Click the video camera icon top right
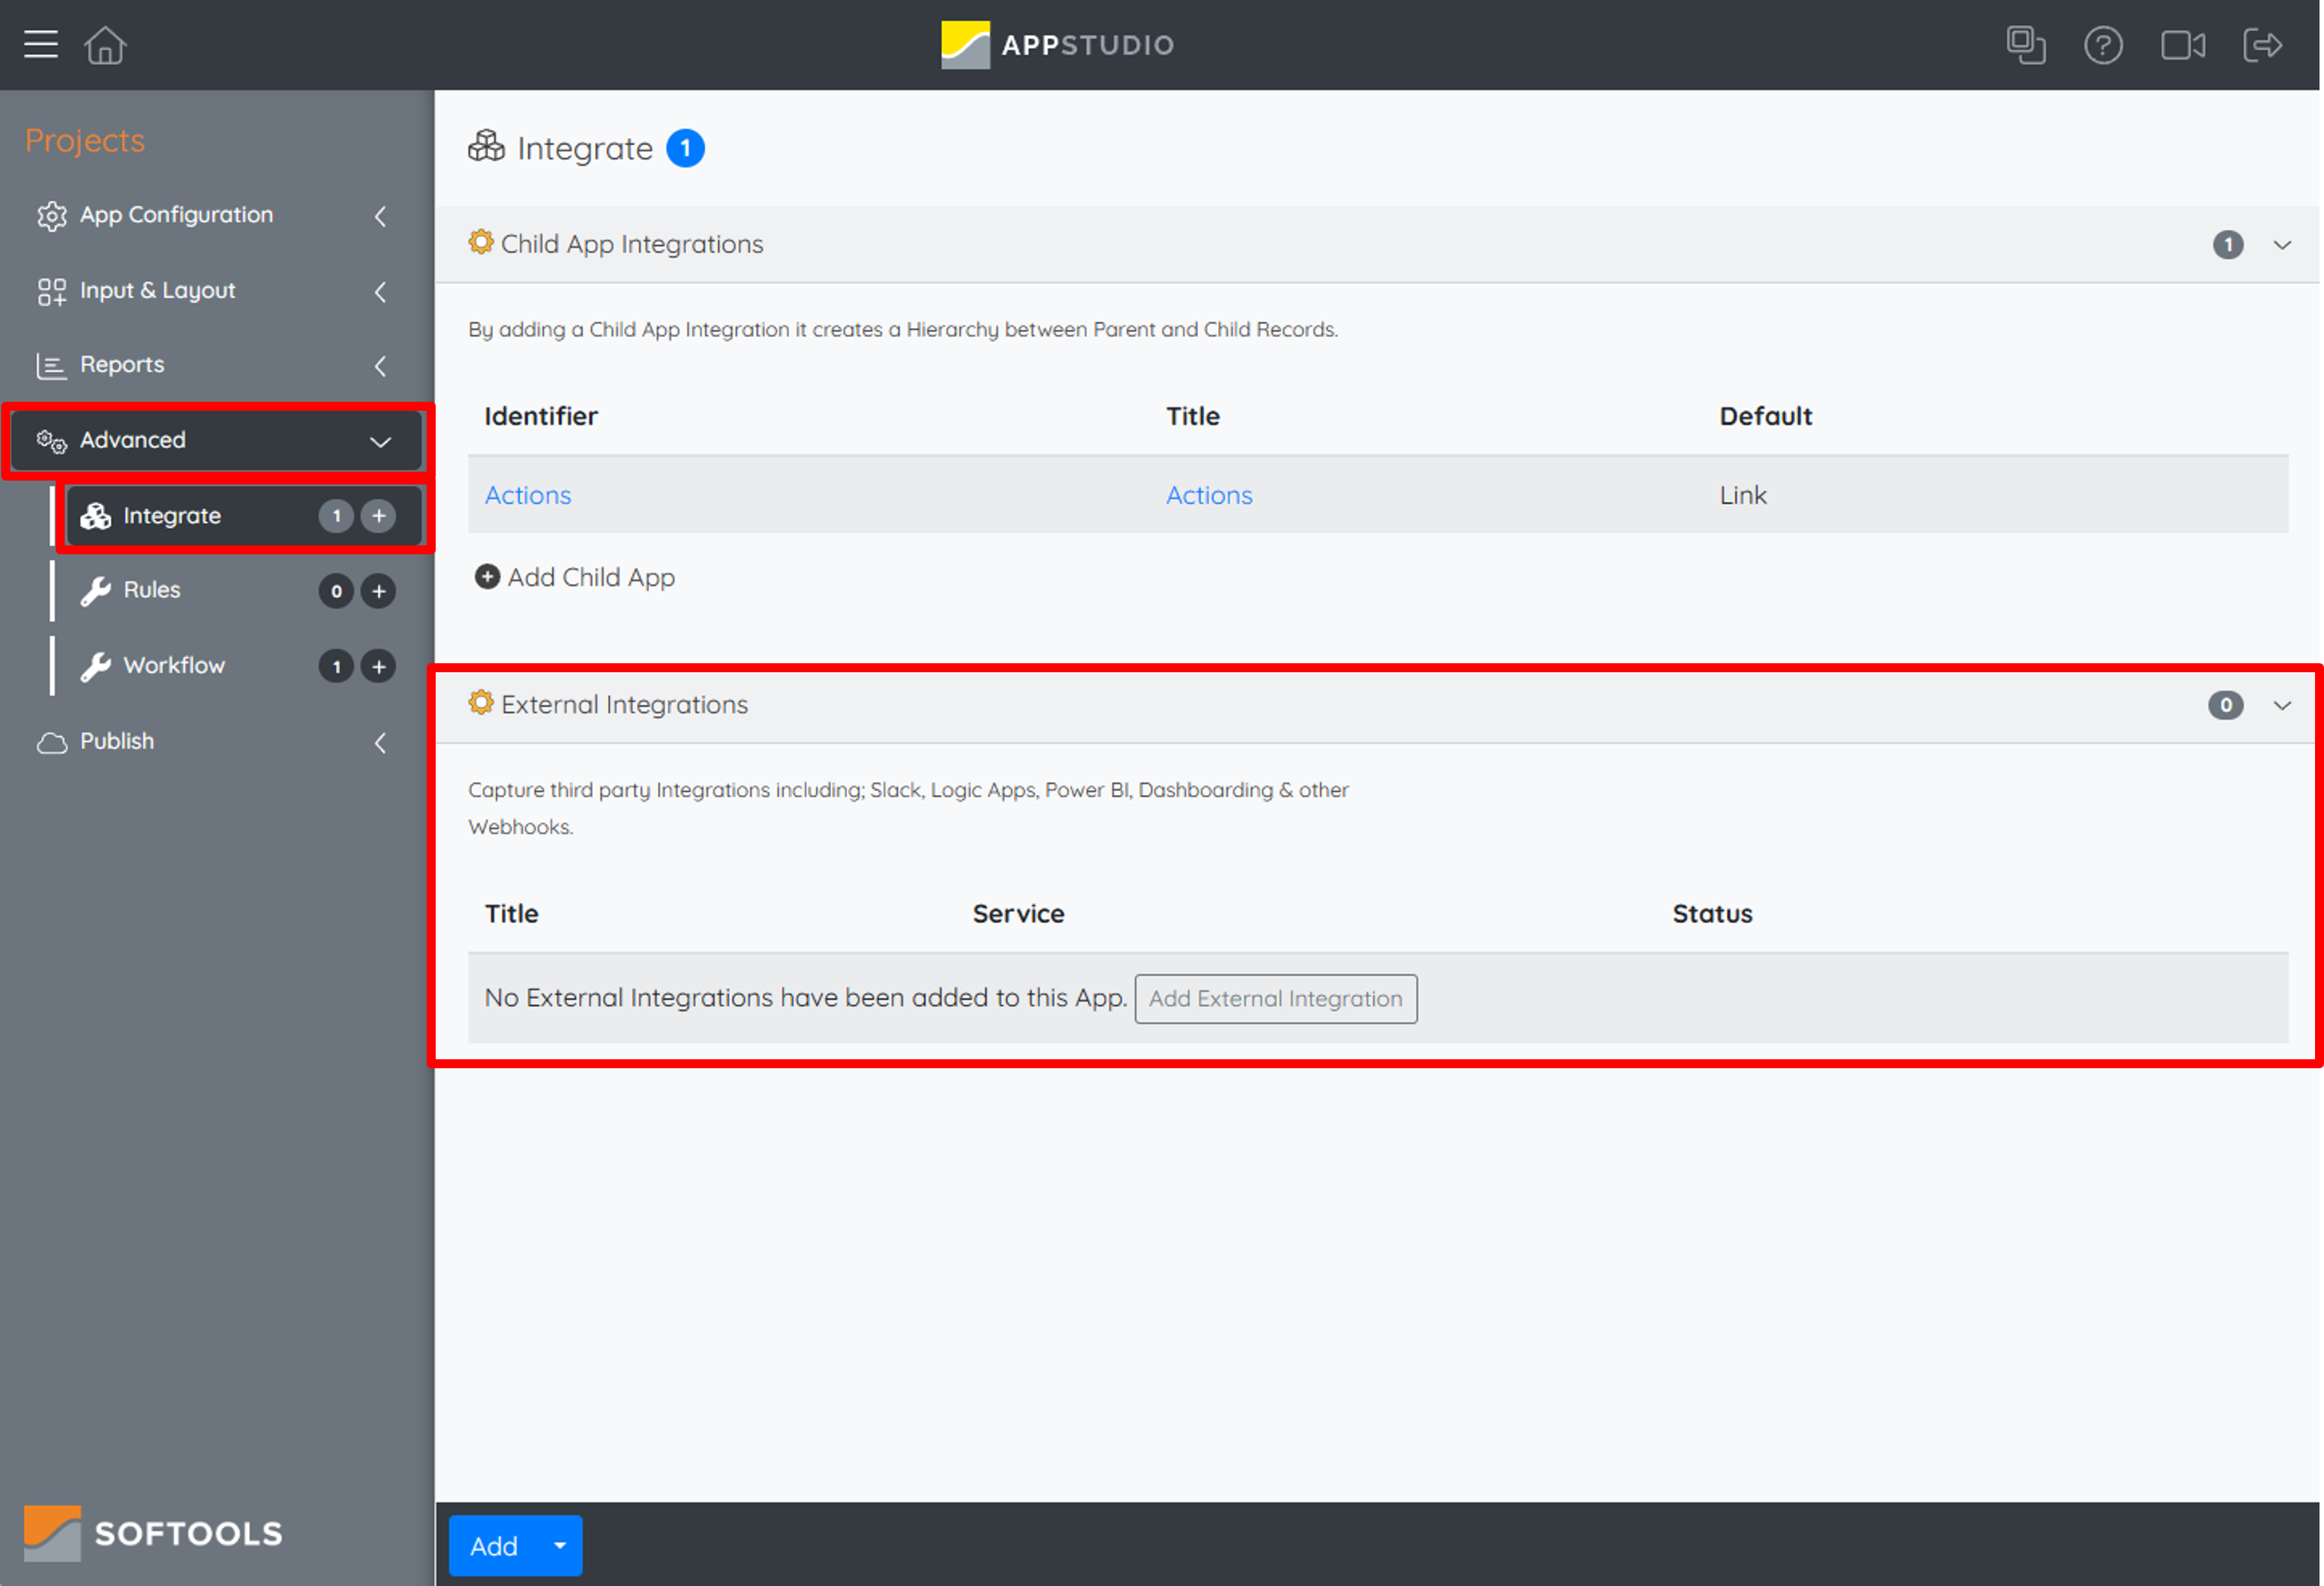Image resolution: width=2324 pixels, height=1586 pixels. point(2183,44)
